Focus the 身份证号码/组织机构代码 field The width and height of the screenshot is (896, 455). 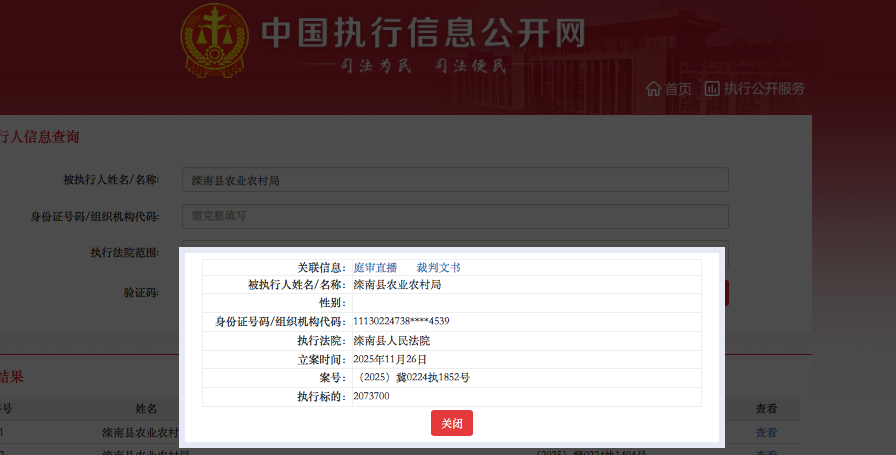click(455, 216)
